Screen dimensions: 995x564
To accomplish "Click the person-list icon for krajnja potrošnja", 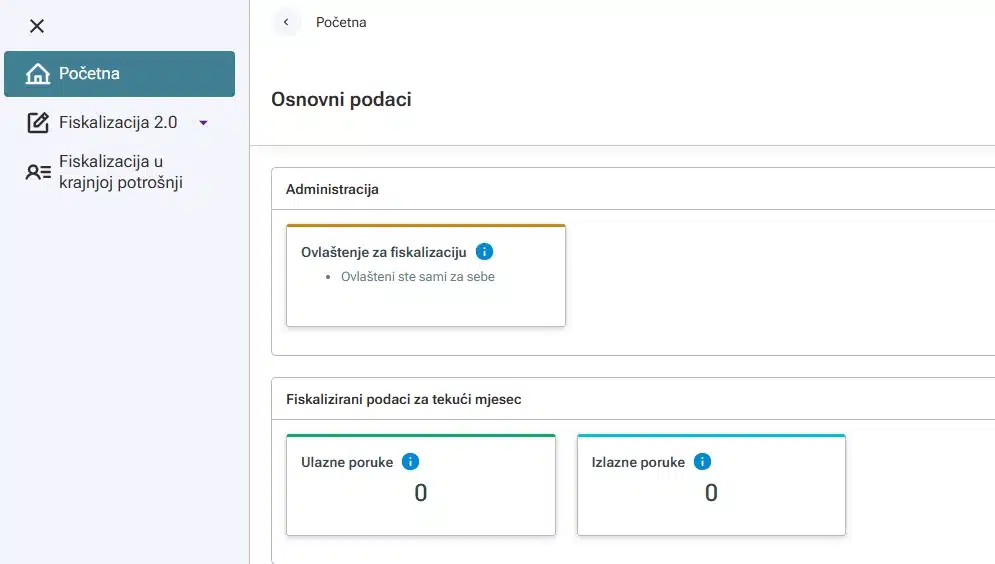I will click(37, 172).
